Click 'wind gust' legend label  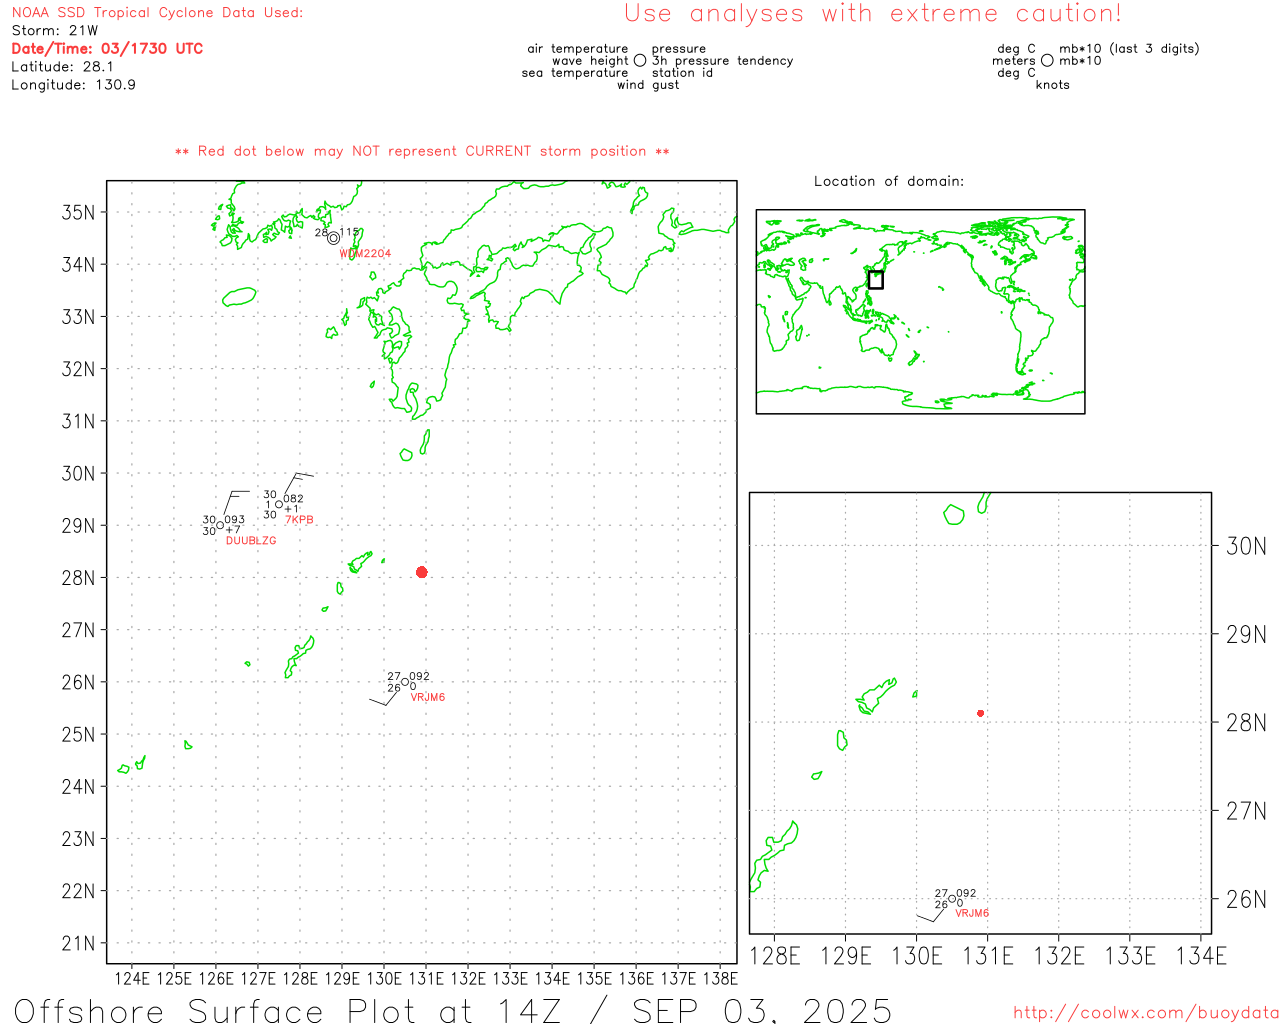[x=648, y=85]
